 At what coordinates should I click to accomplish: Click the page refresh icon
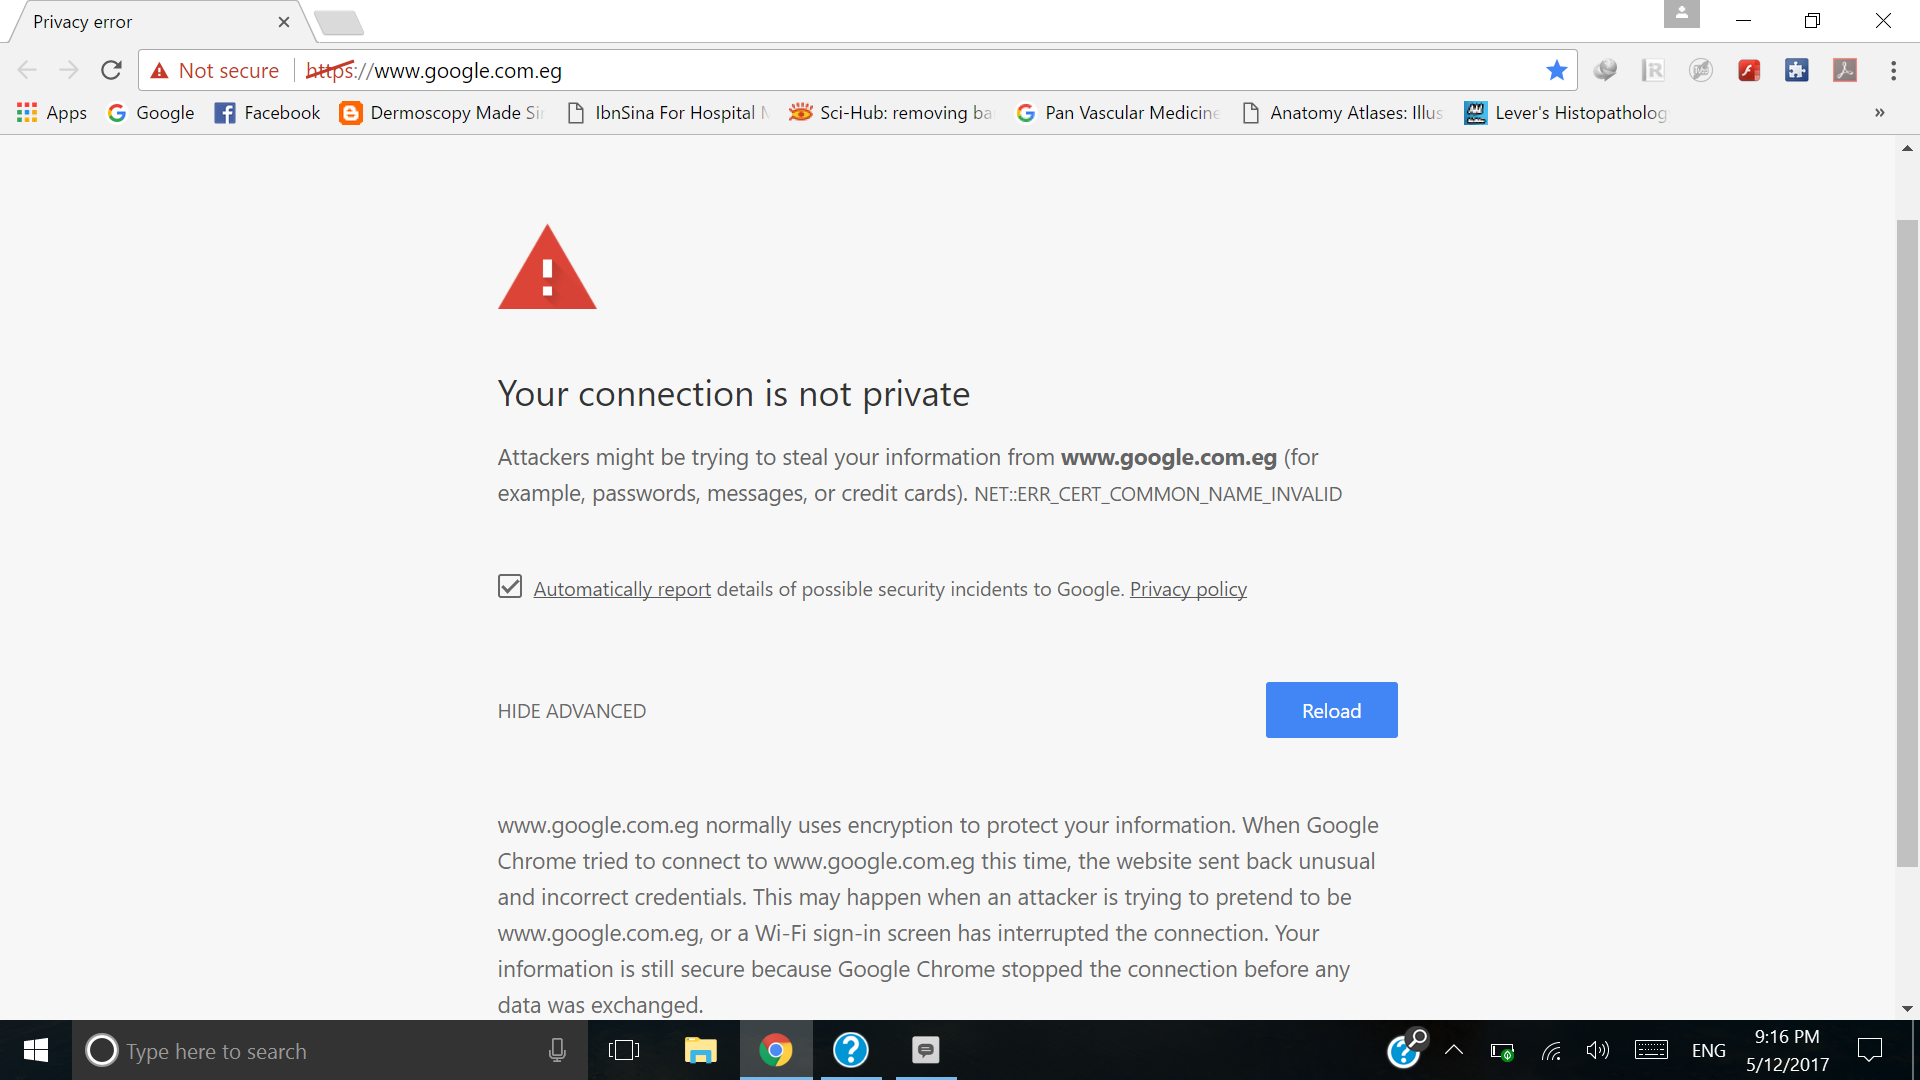pos(112,70)
